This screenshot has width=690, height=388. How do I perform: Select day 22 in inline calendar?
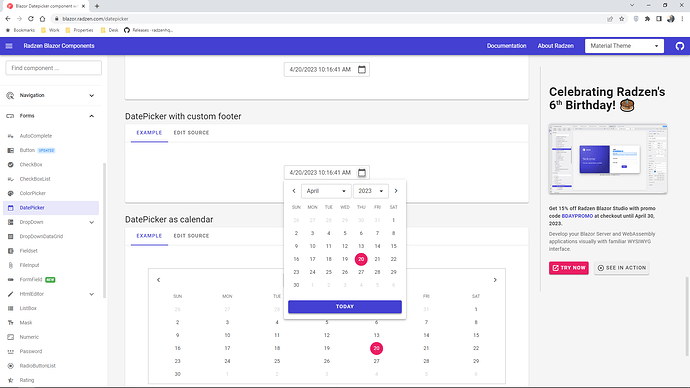pos(476,348)
